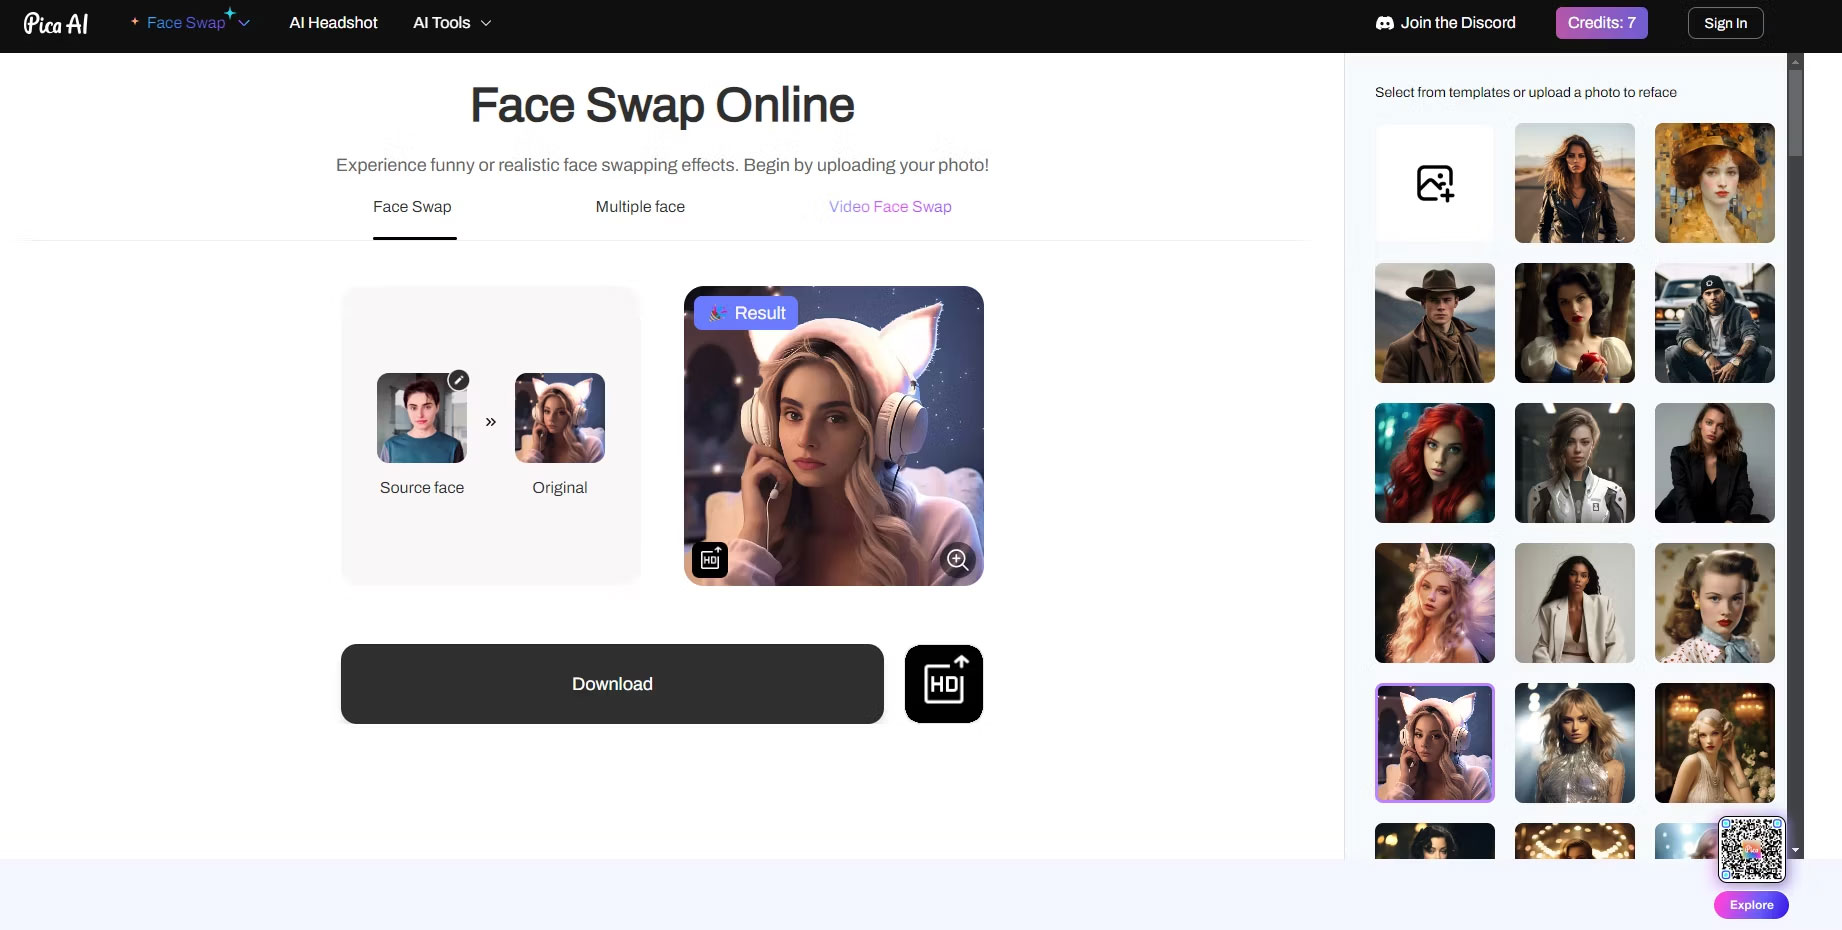Select the HD export icon beside Download
1842x930 pixels.
943,683
